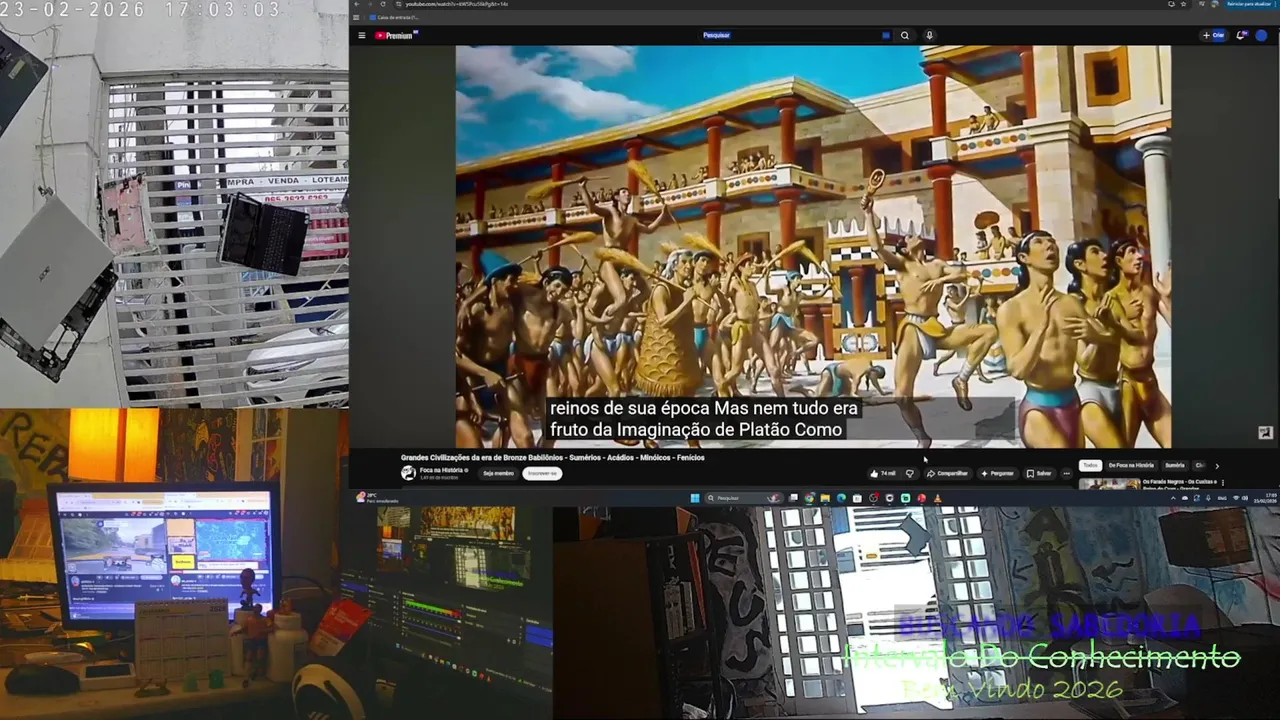
Task: Reload the page with browser refresh icon
Action: [383, 4]
